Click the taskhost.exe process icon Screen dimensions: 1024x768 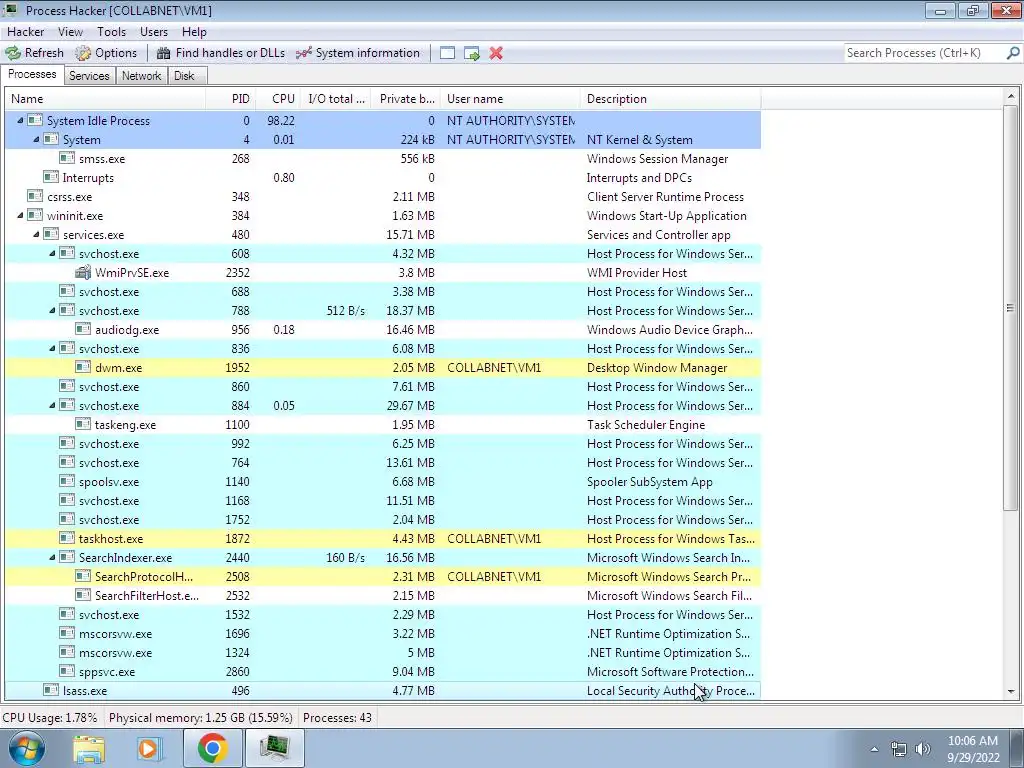click(67, 538)
